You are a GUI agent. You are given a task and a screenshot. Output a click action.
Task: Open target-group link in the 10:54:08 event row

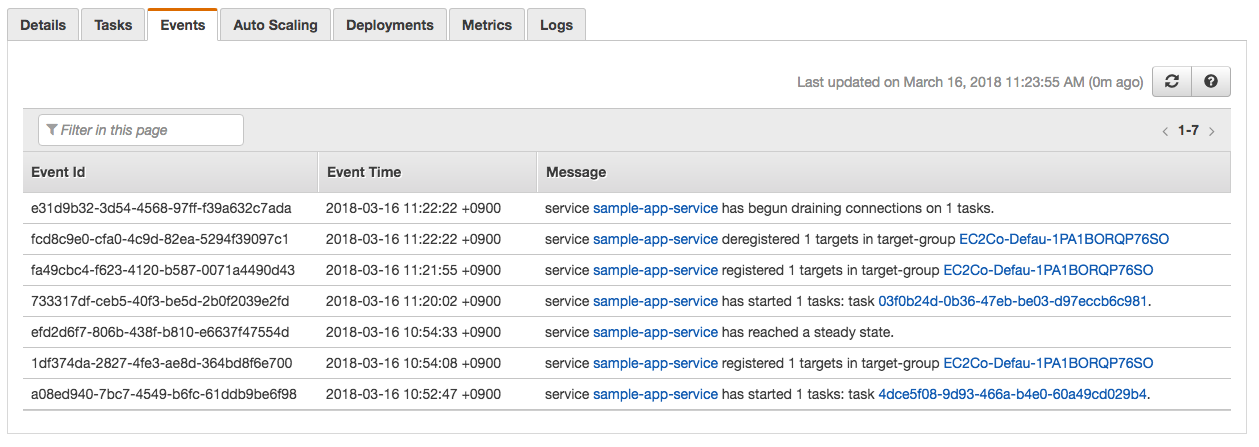1048,363
